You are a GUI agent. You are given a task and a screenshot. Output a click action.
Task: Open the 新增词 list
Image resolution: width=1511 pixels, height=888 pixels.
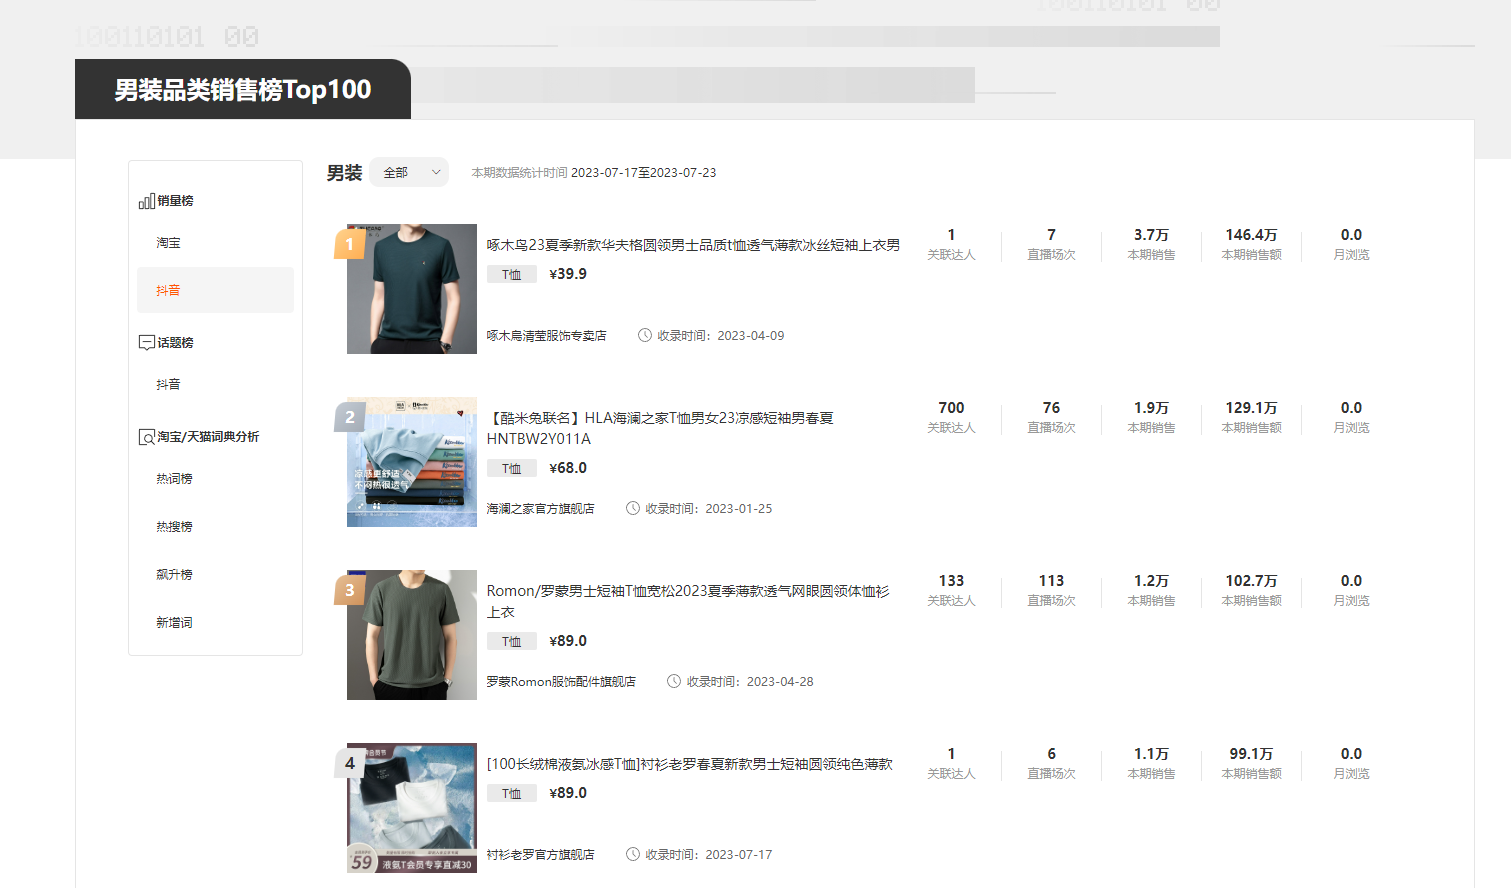(x=174, y=623)
